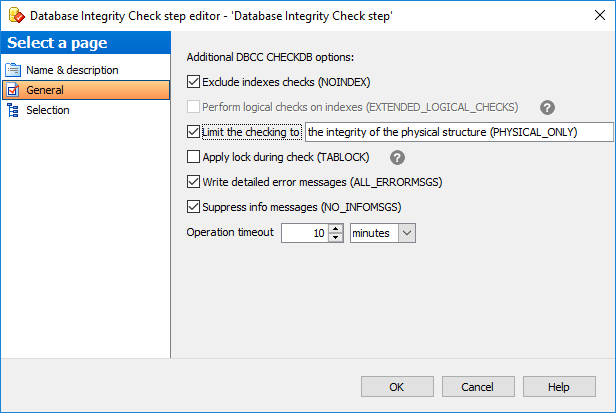Image resolution: width=616 pixels, height=413 pixels.
Task: Toggle Write detailed error messages checkbox
Action: tap(193, 182)
